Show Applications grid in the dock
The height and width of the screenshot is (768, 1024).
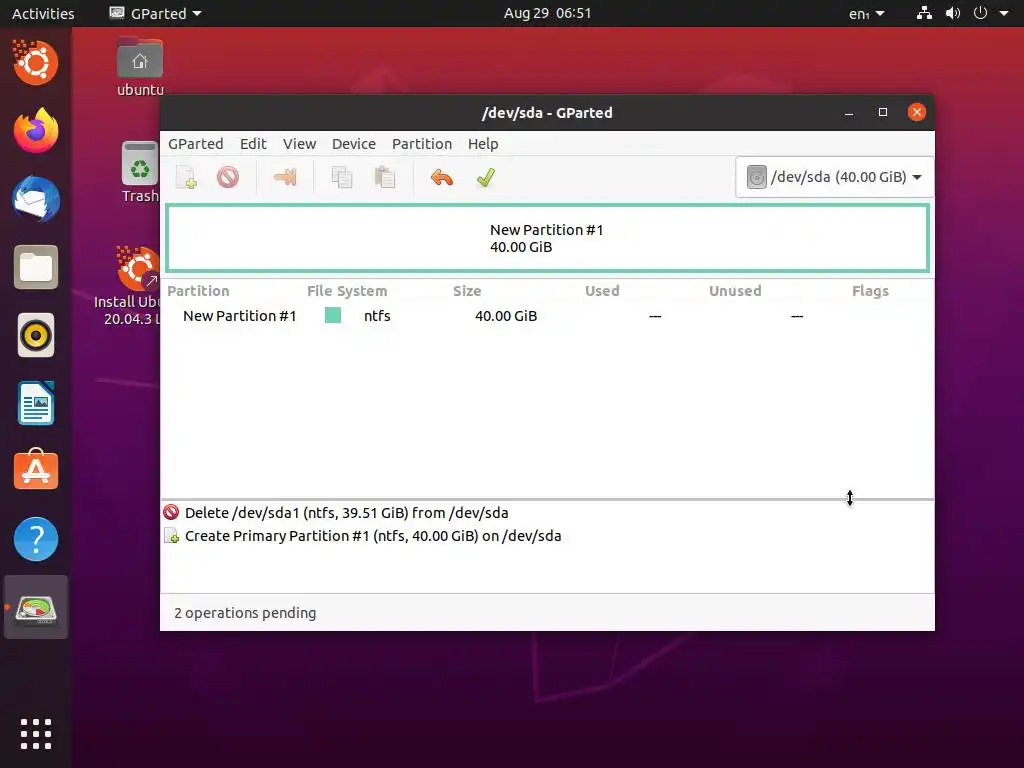tap(36, 733)
